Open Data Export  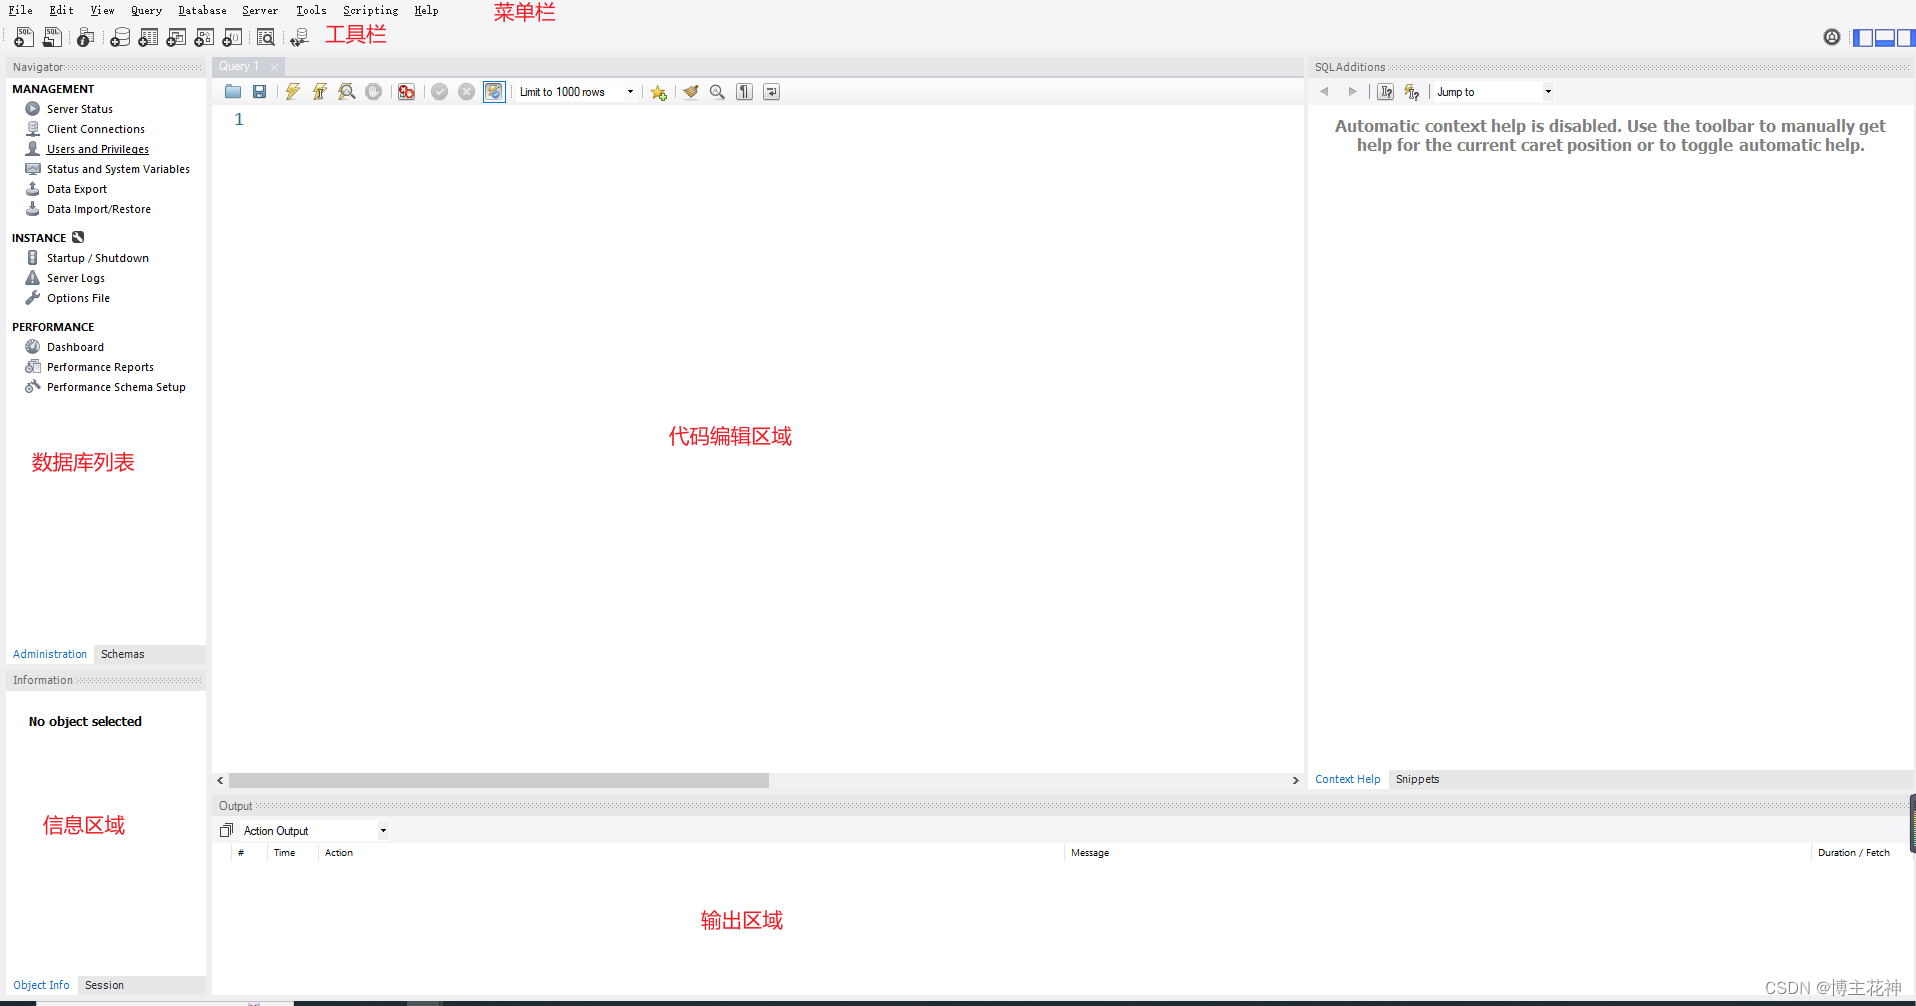click(x=77, y=189)
